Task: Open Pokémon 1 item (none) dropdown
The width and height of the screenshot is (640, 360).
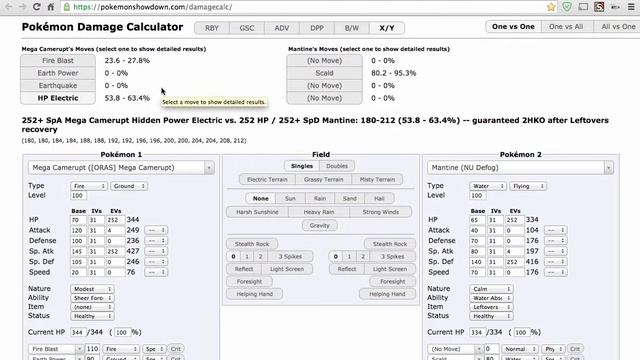Action: tap(92, 307)
